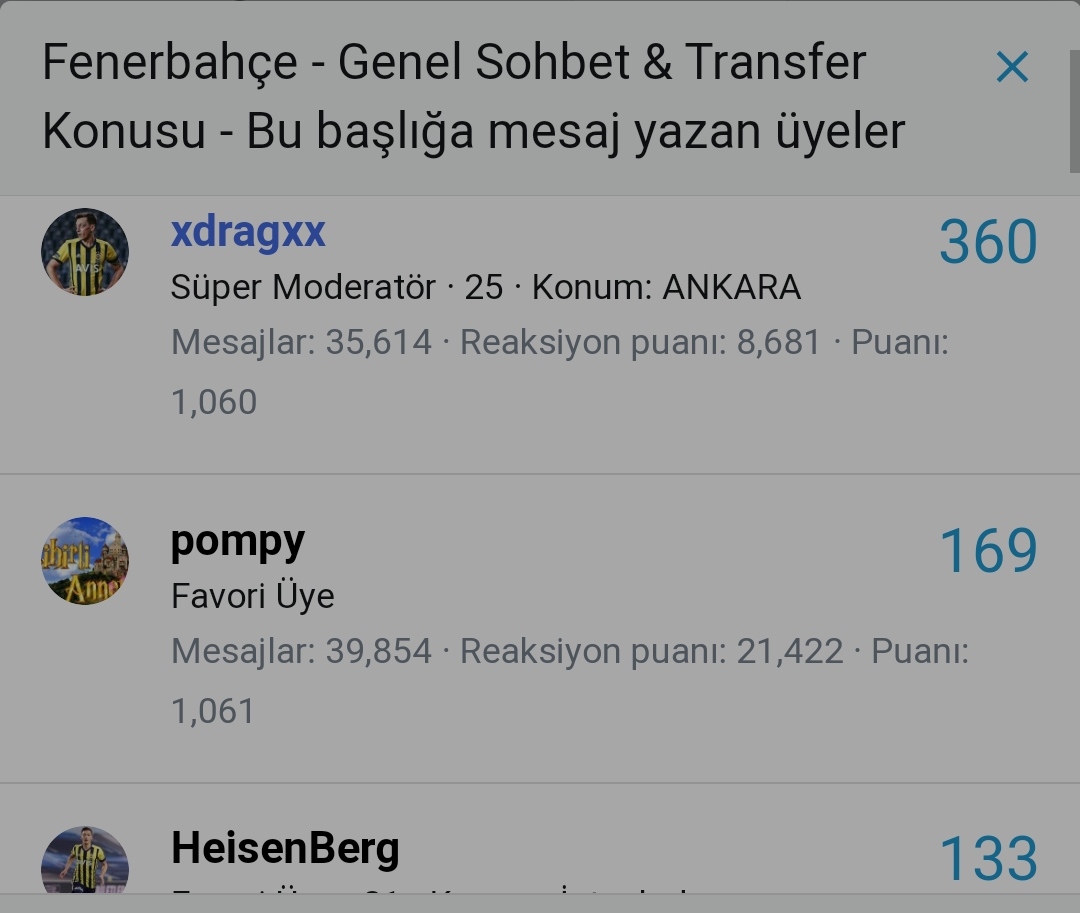
Task: Click the Süper Moderatör title label
Action: [x=303, y=288]
